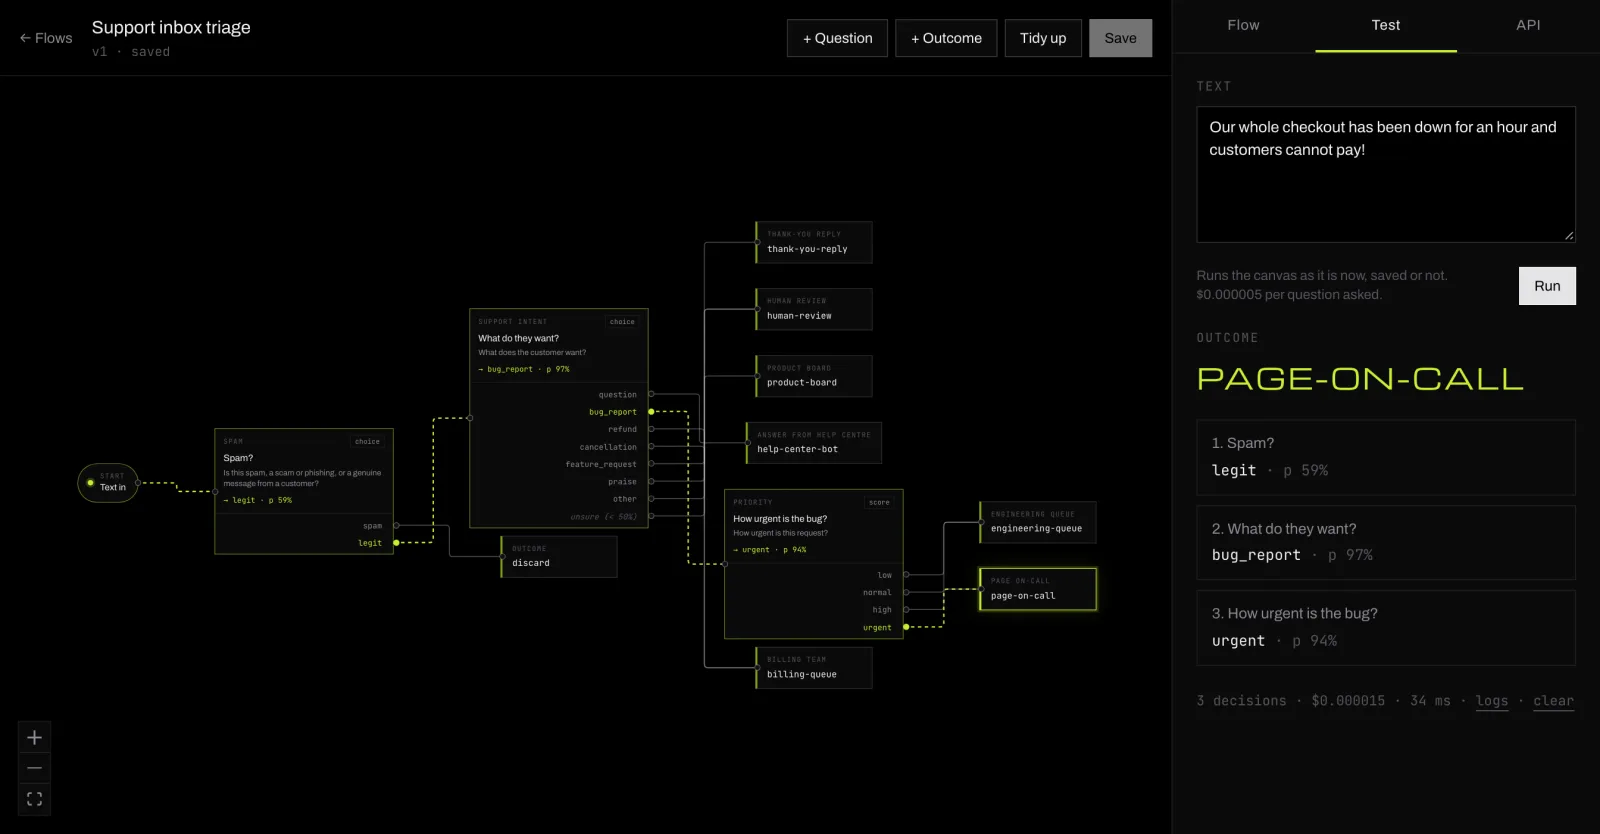This screenshot has height=834, width=1600.
Task: Select the highlighted page-on-call outcome node
Action: (1038, 589)
